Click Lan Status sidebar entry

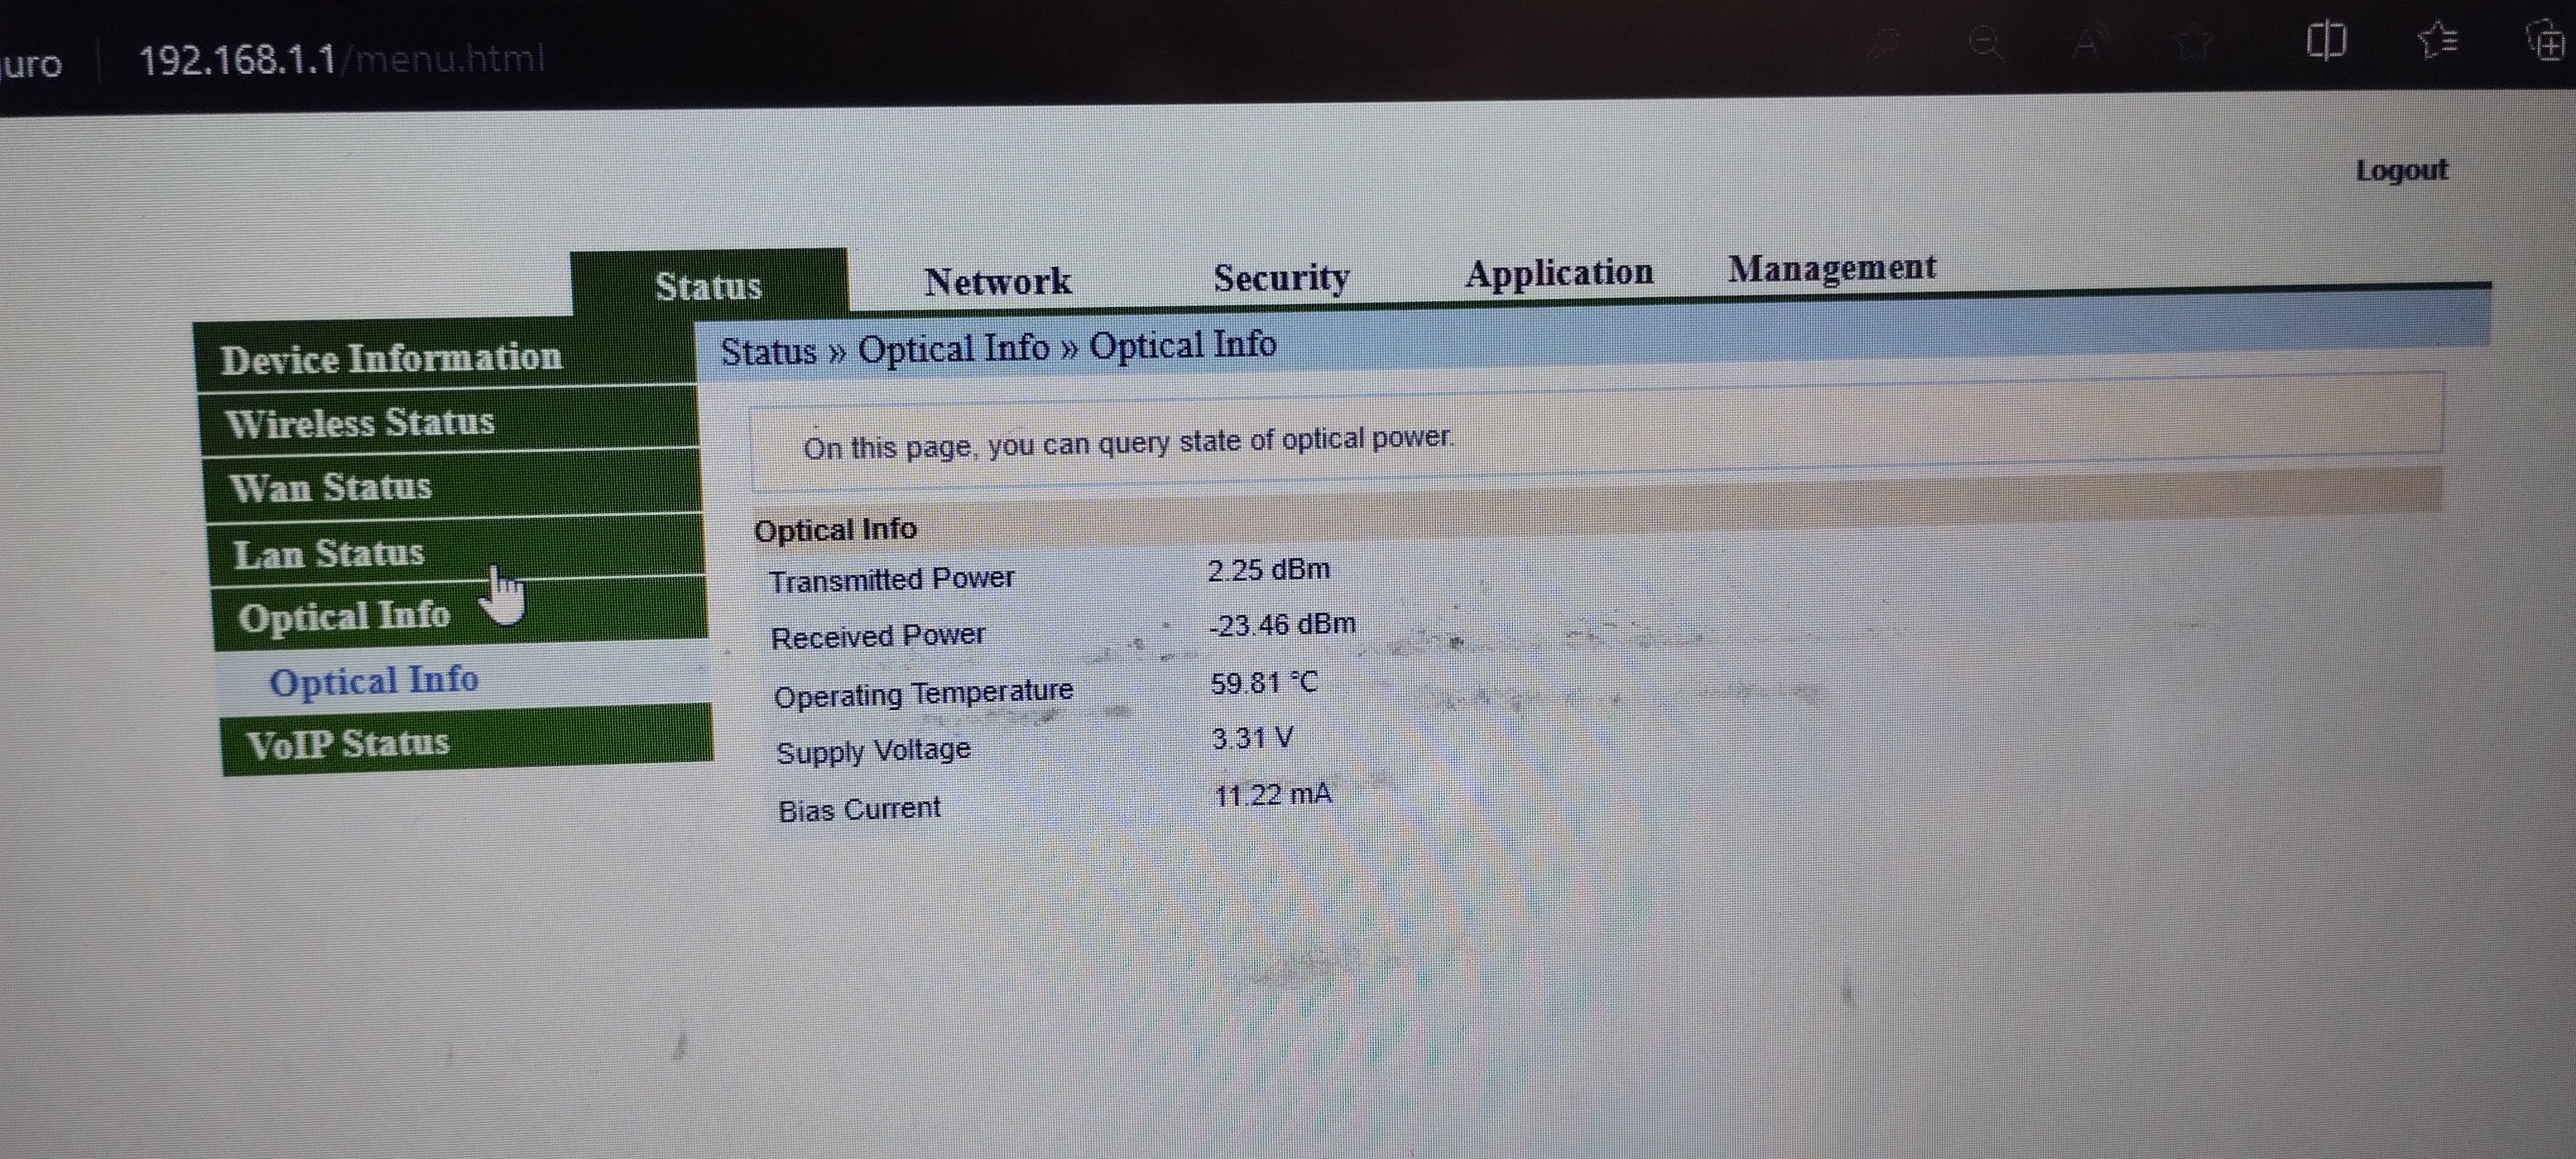pos(329,553)
